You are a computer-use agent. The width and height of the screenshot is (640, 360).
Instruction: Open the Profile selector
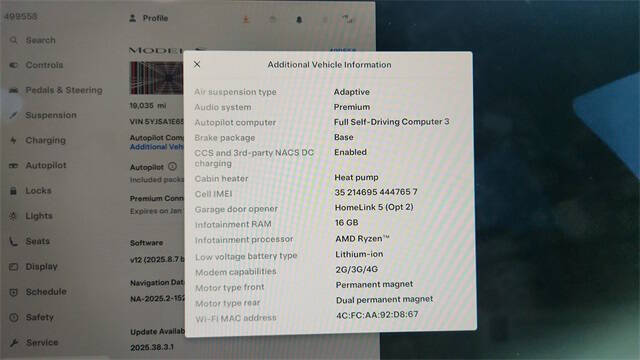pyautogui.click(x=149, y=18)
